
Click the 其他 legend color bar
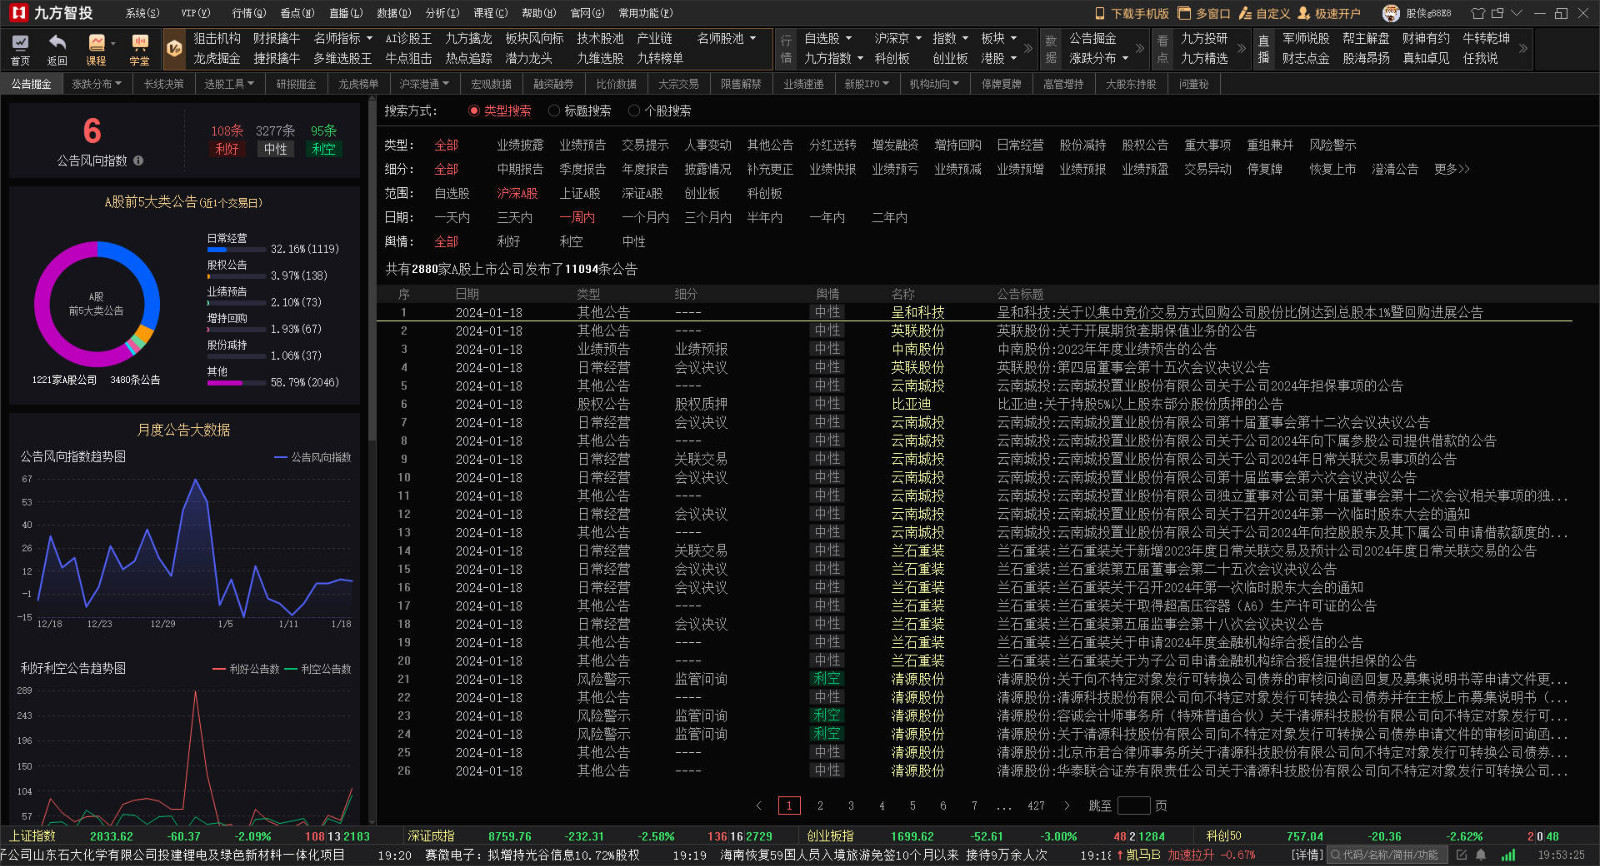click(237, 382)
